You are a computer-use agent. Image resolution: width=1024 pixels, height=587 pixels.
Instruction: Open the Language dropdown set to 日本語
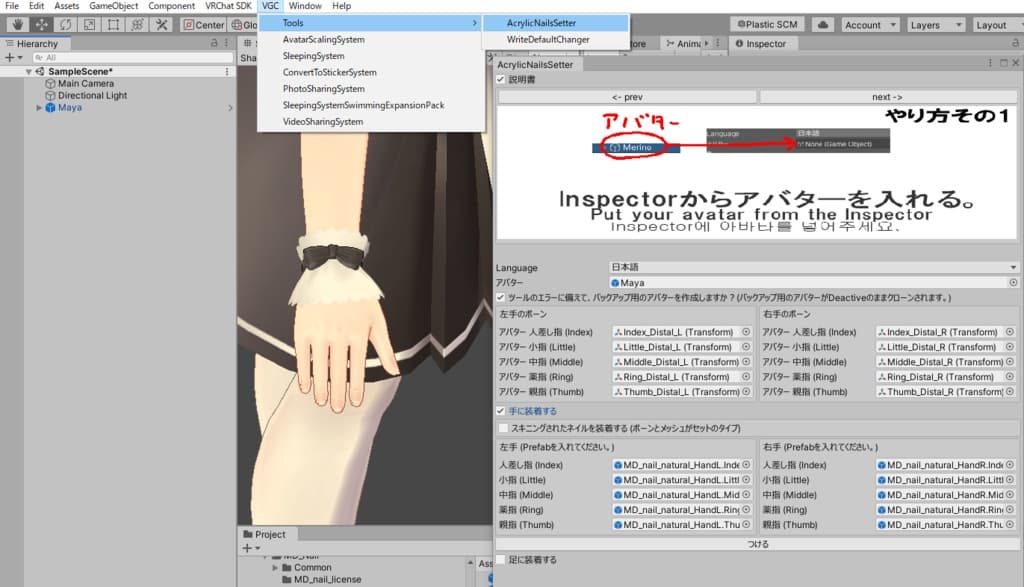pyautogui.click(x=814, y=268)
